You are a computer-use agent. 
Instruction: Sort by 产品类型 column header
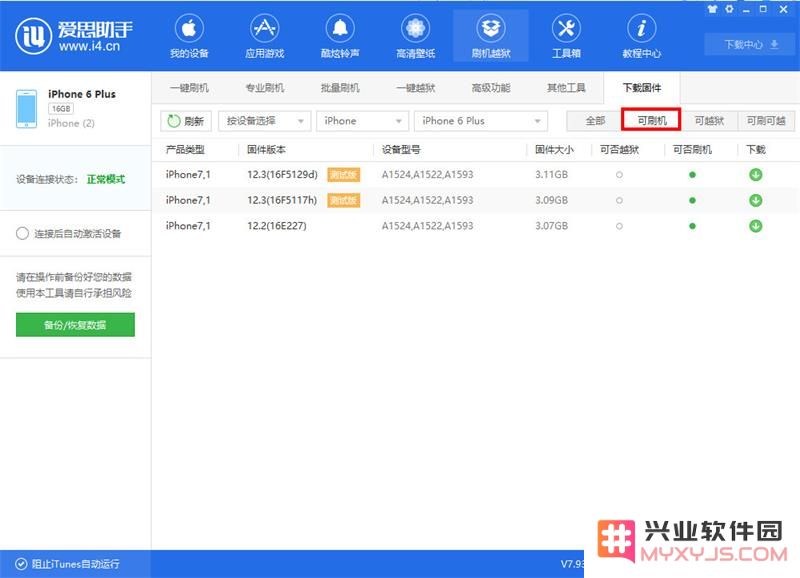tap(185, 149)
